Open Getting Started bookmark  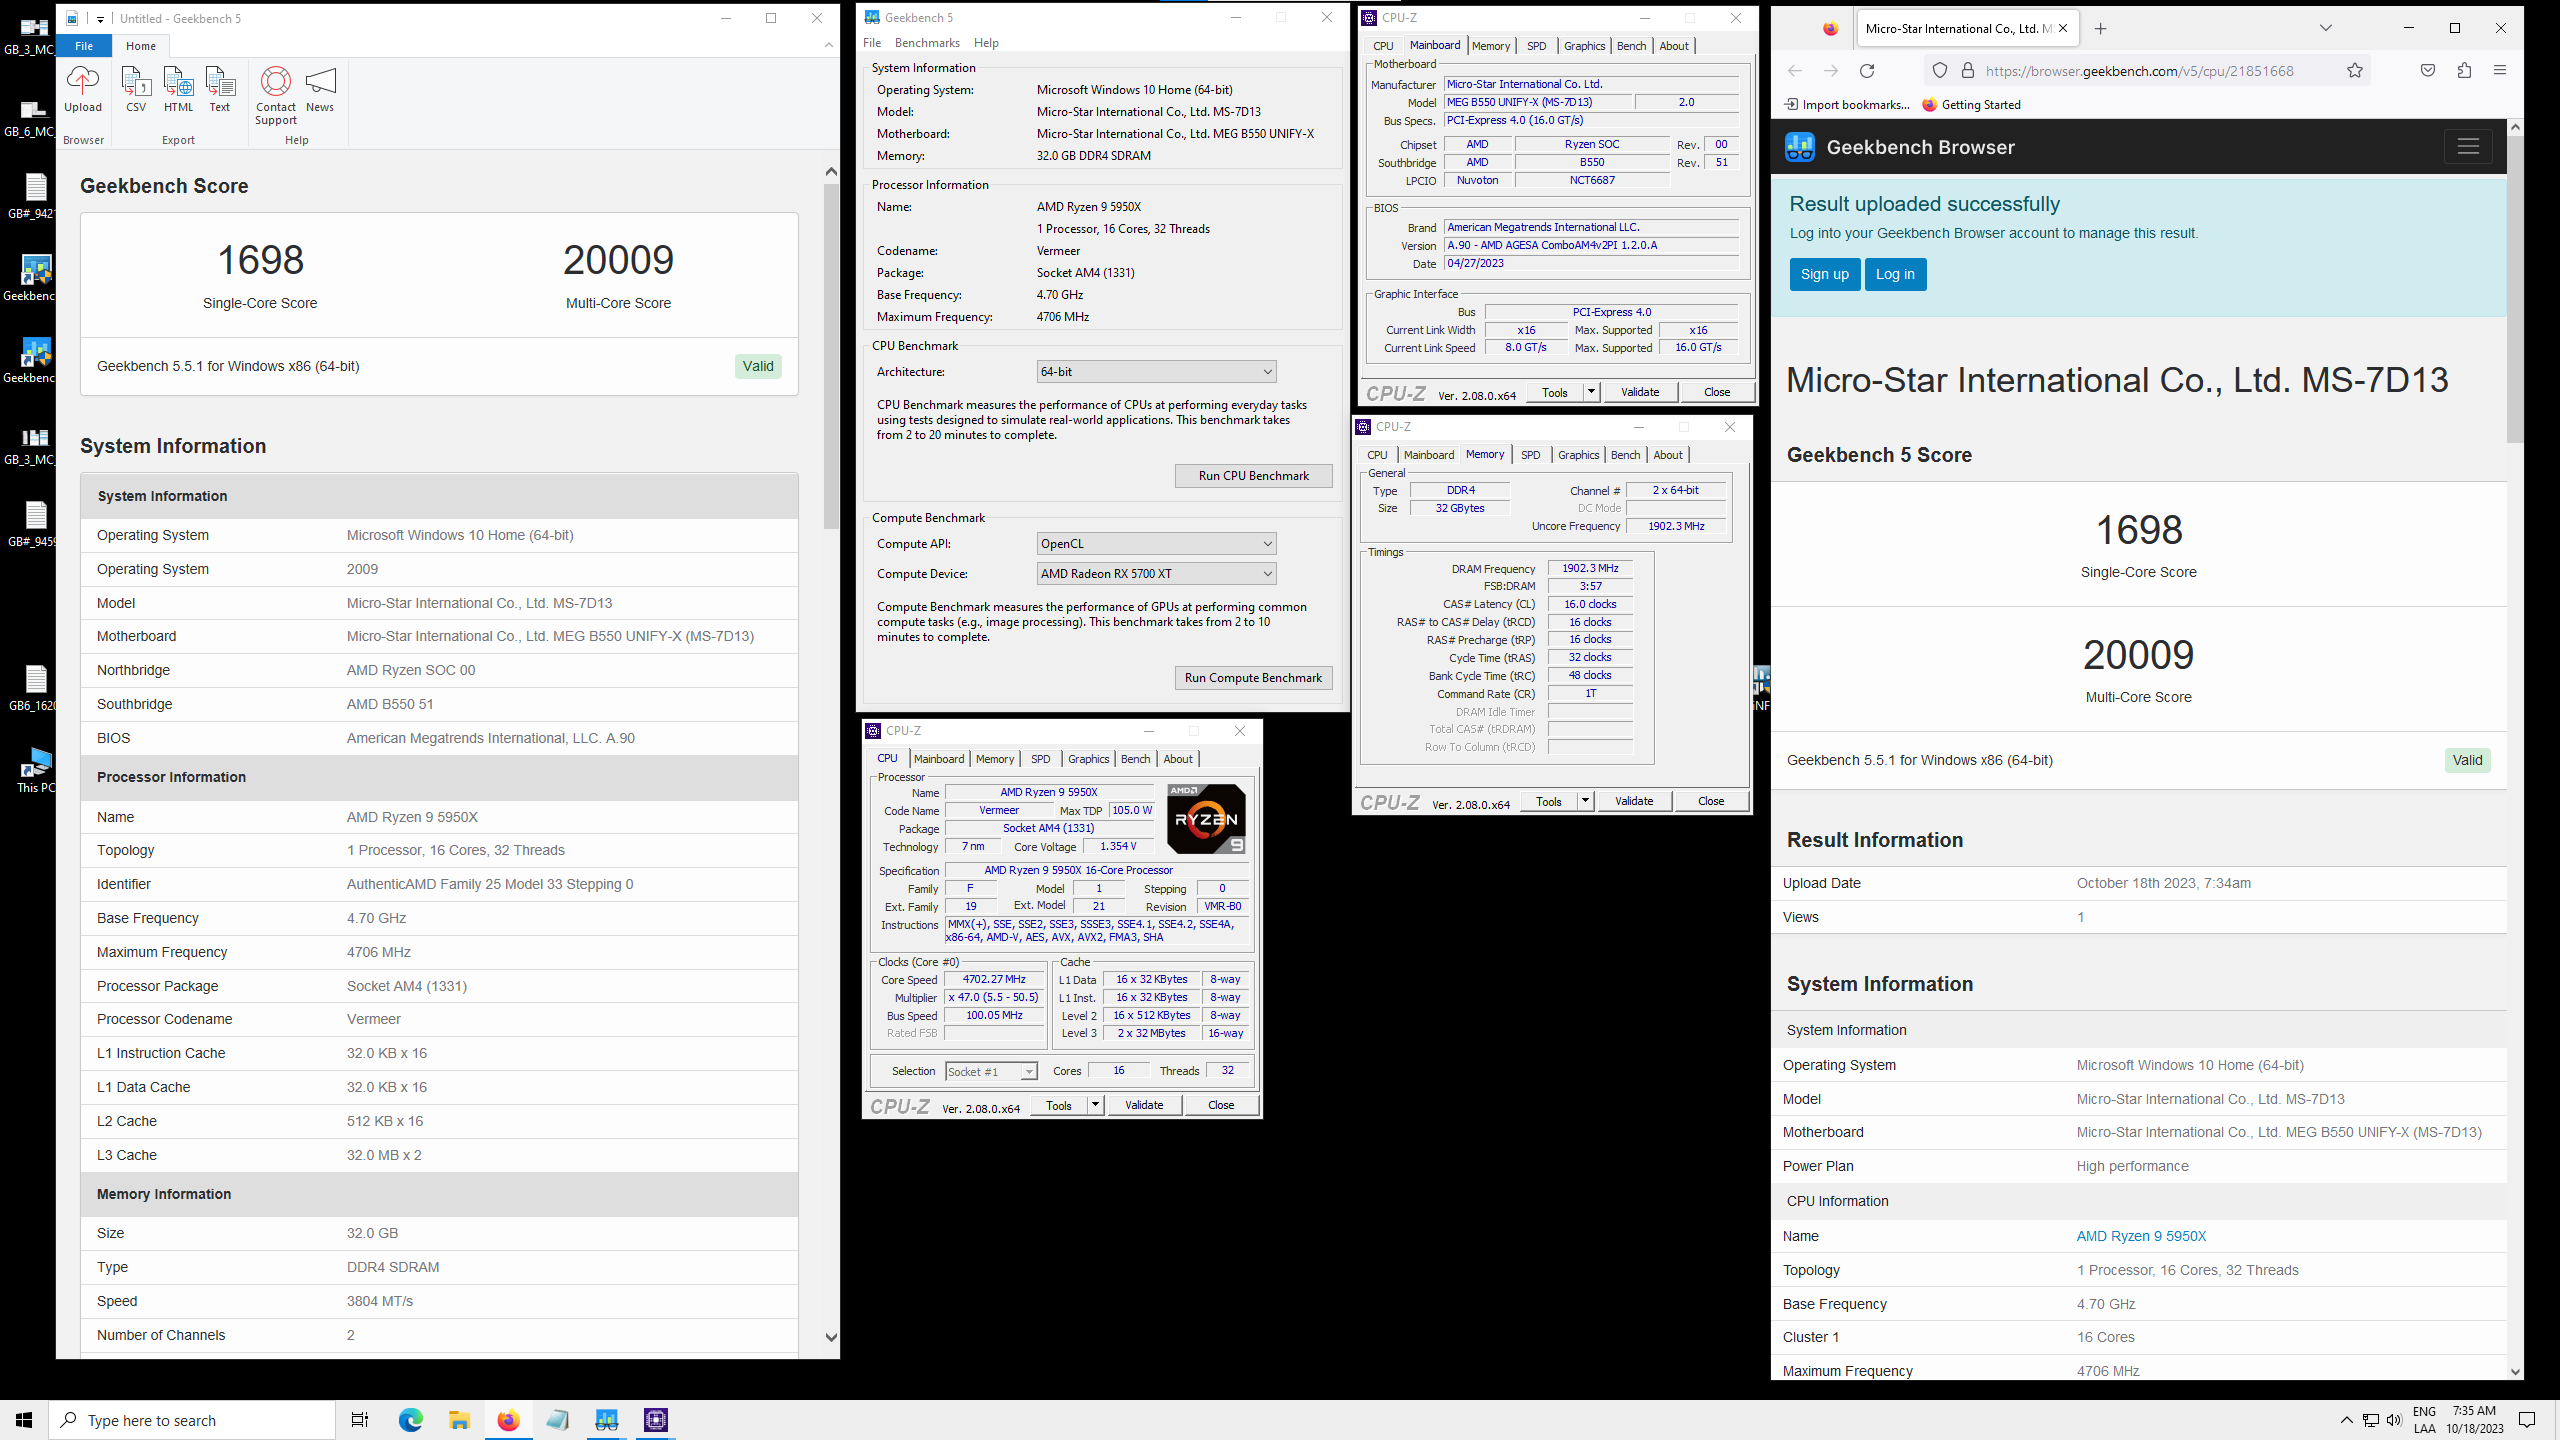click(x=1971, y=105)
